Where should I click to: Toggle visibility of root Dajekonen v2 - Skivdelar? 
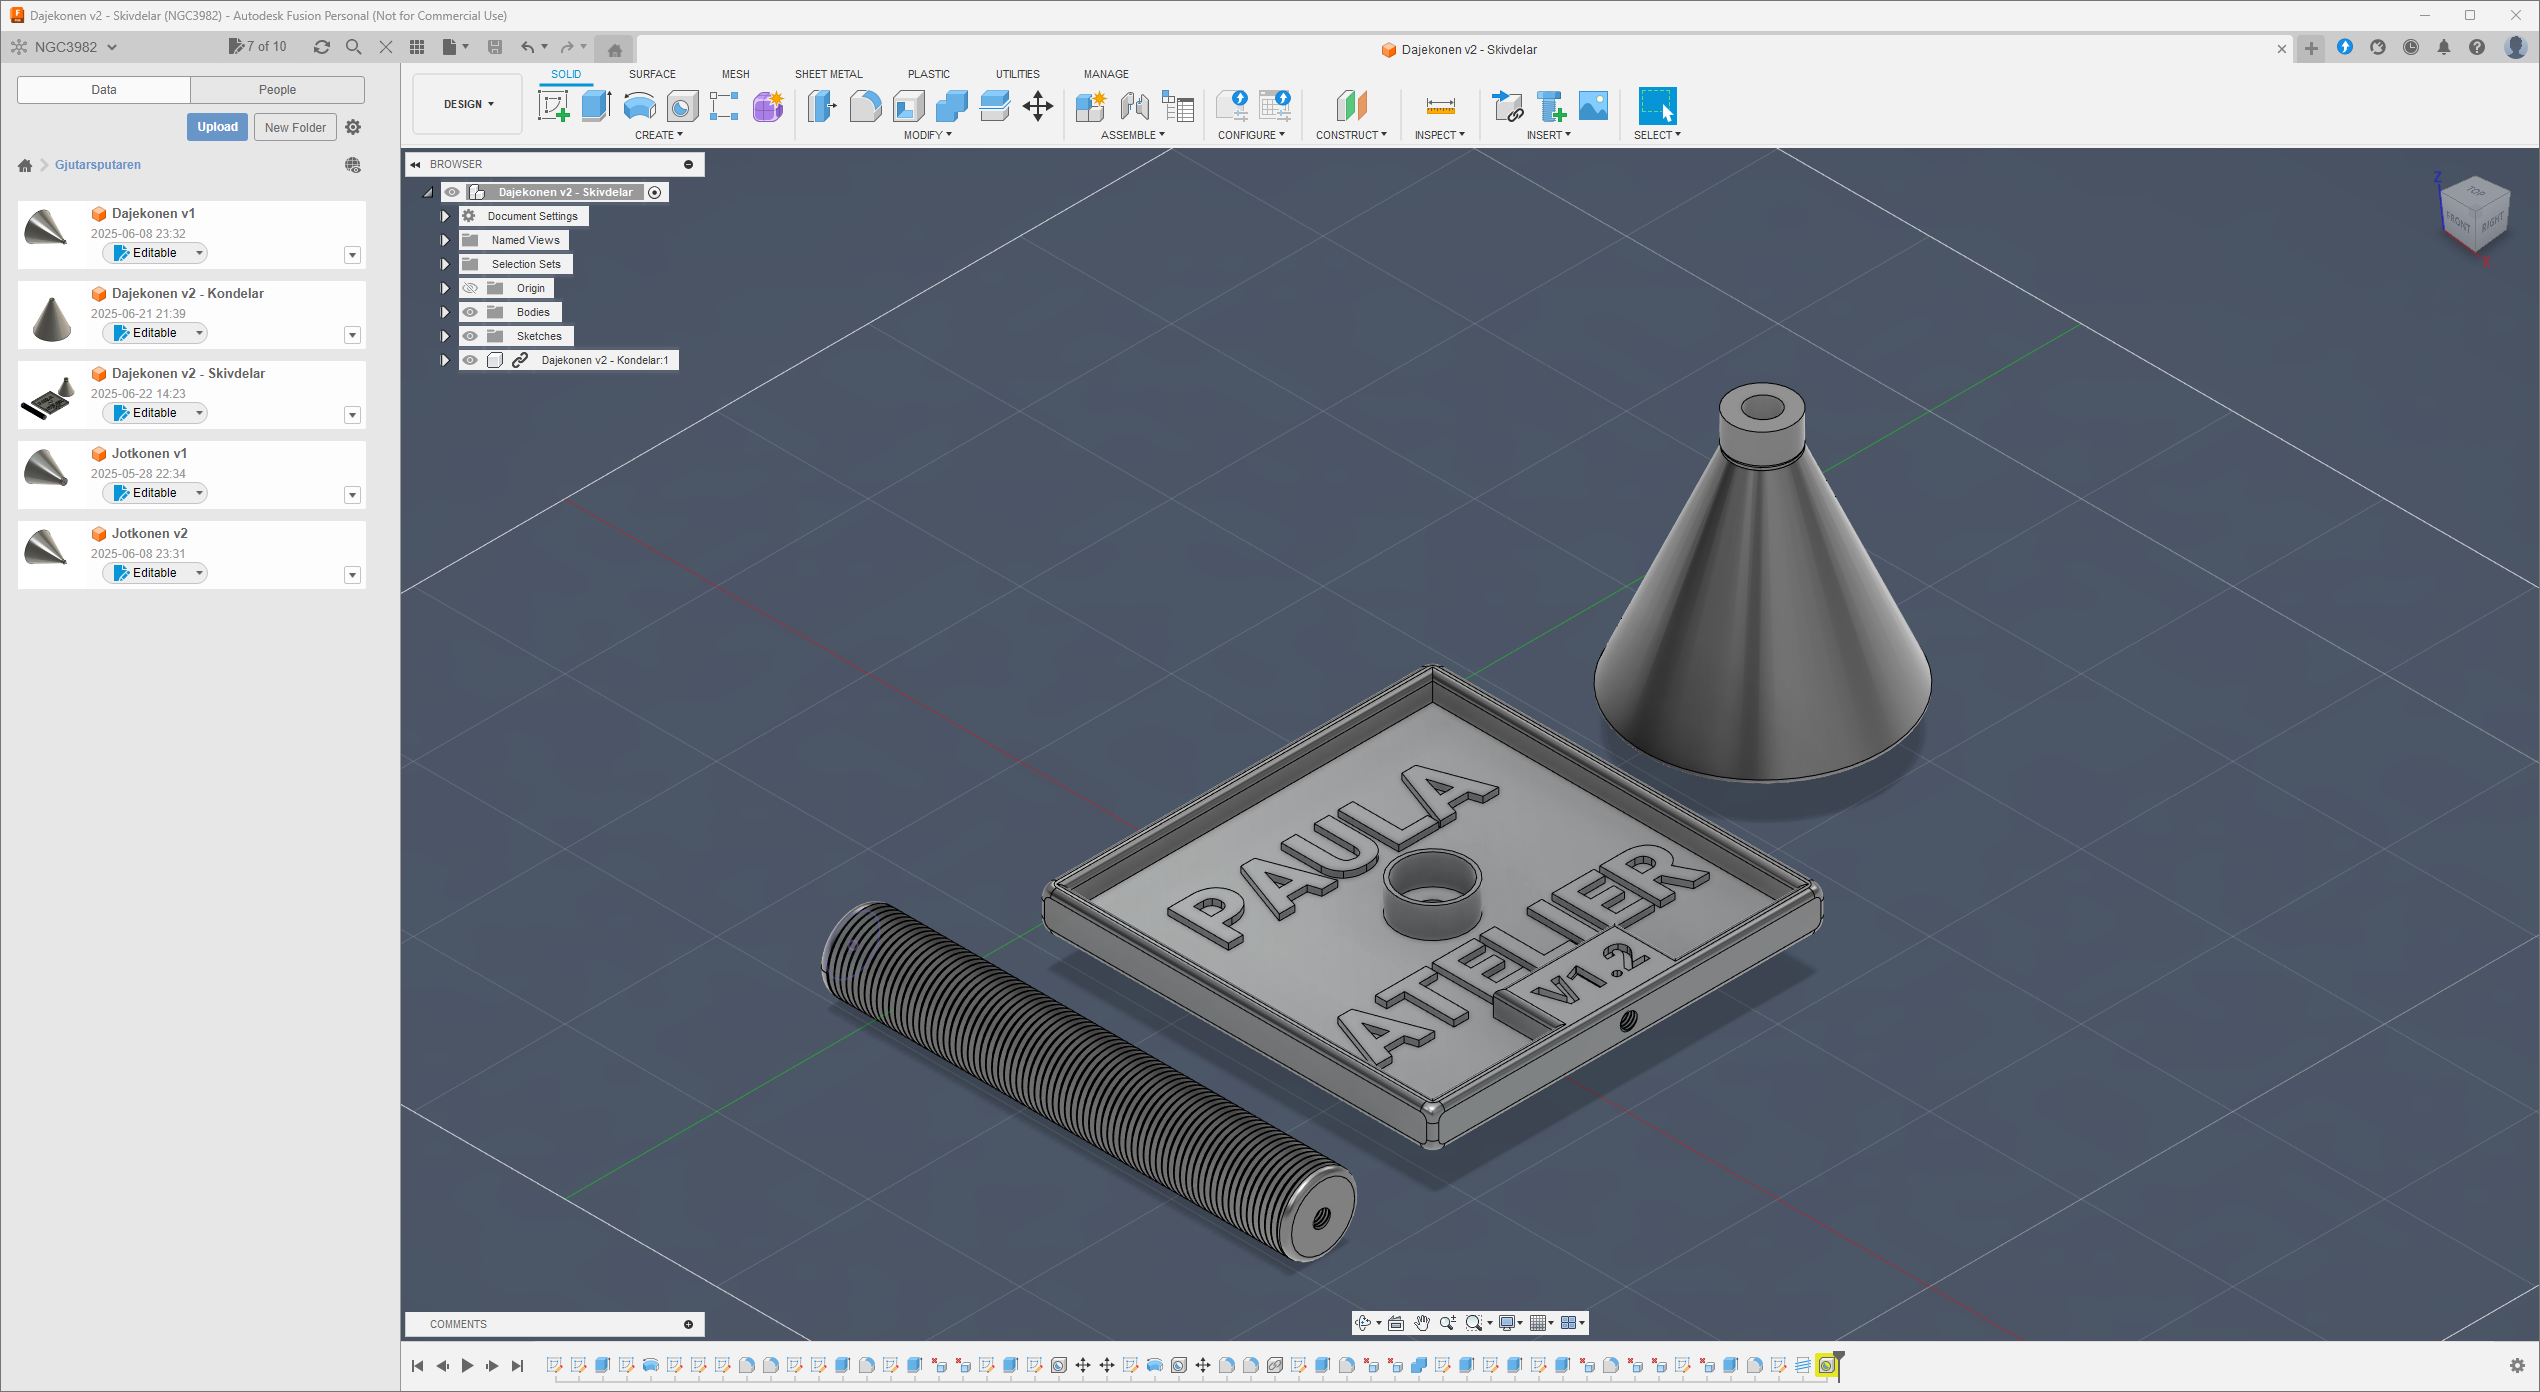(x=452, y=192)
